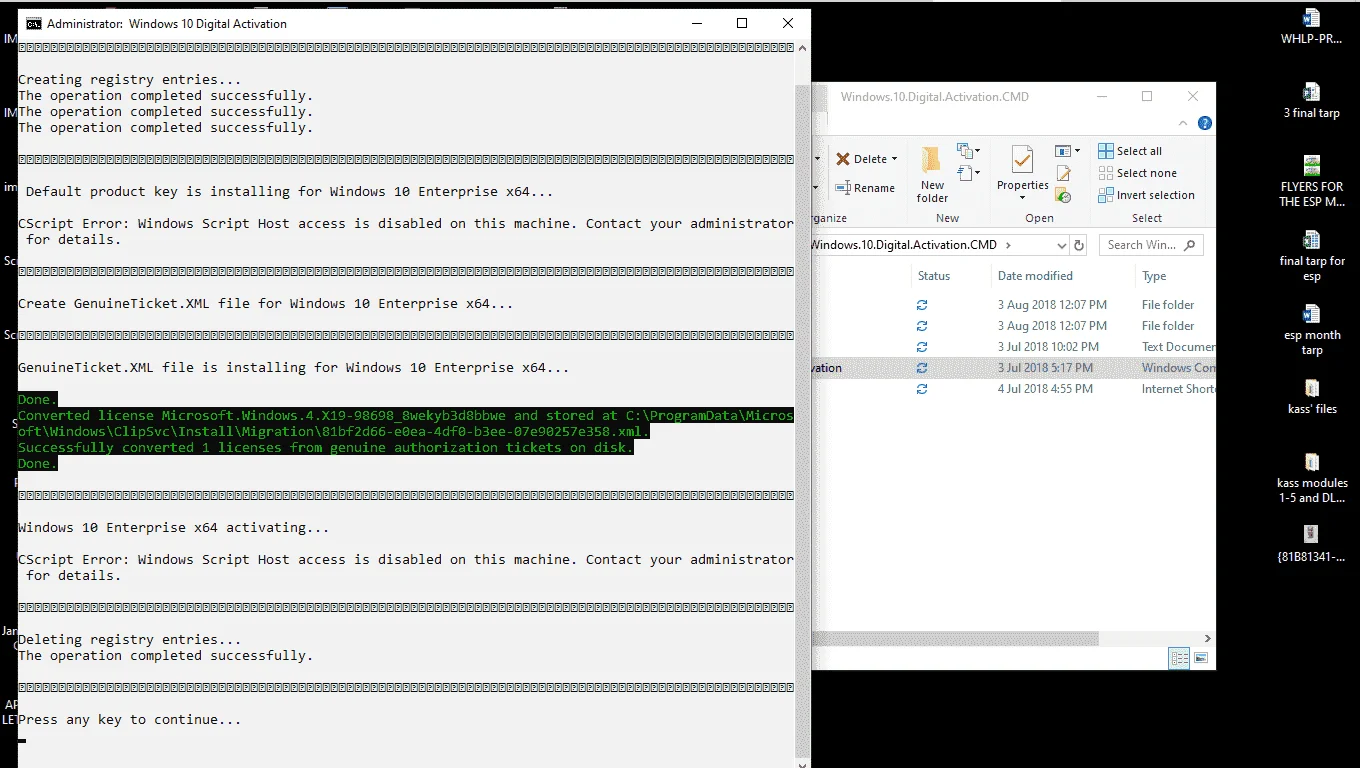This screenshot has width=1360, height=768.
Task: Click the 'Press any key to continue...' line
Action: 130,720
